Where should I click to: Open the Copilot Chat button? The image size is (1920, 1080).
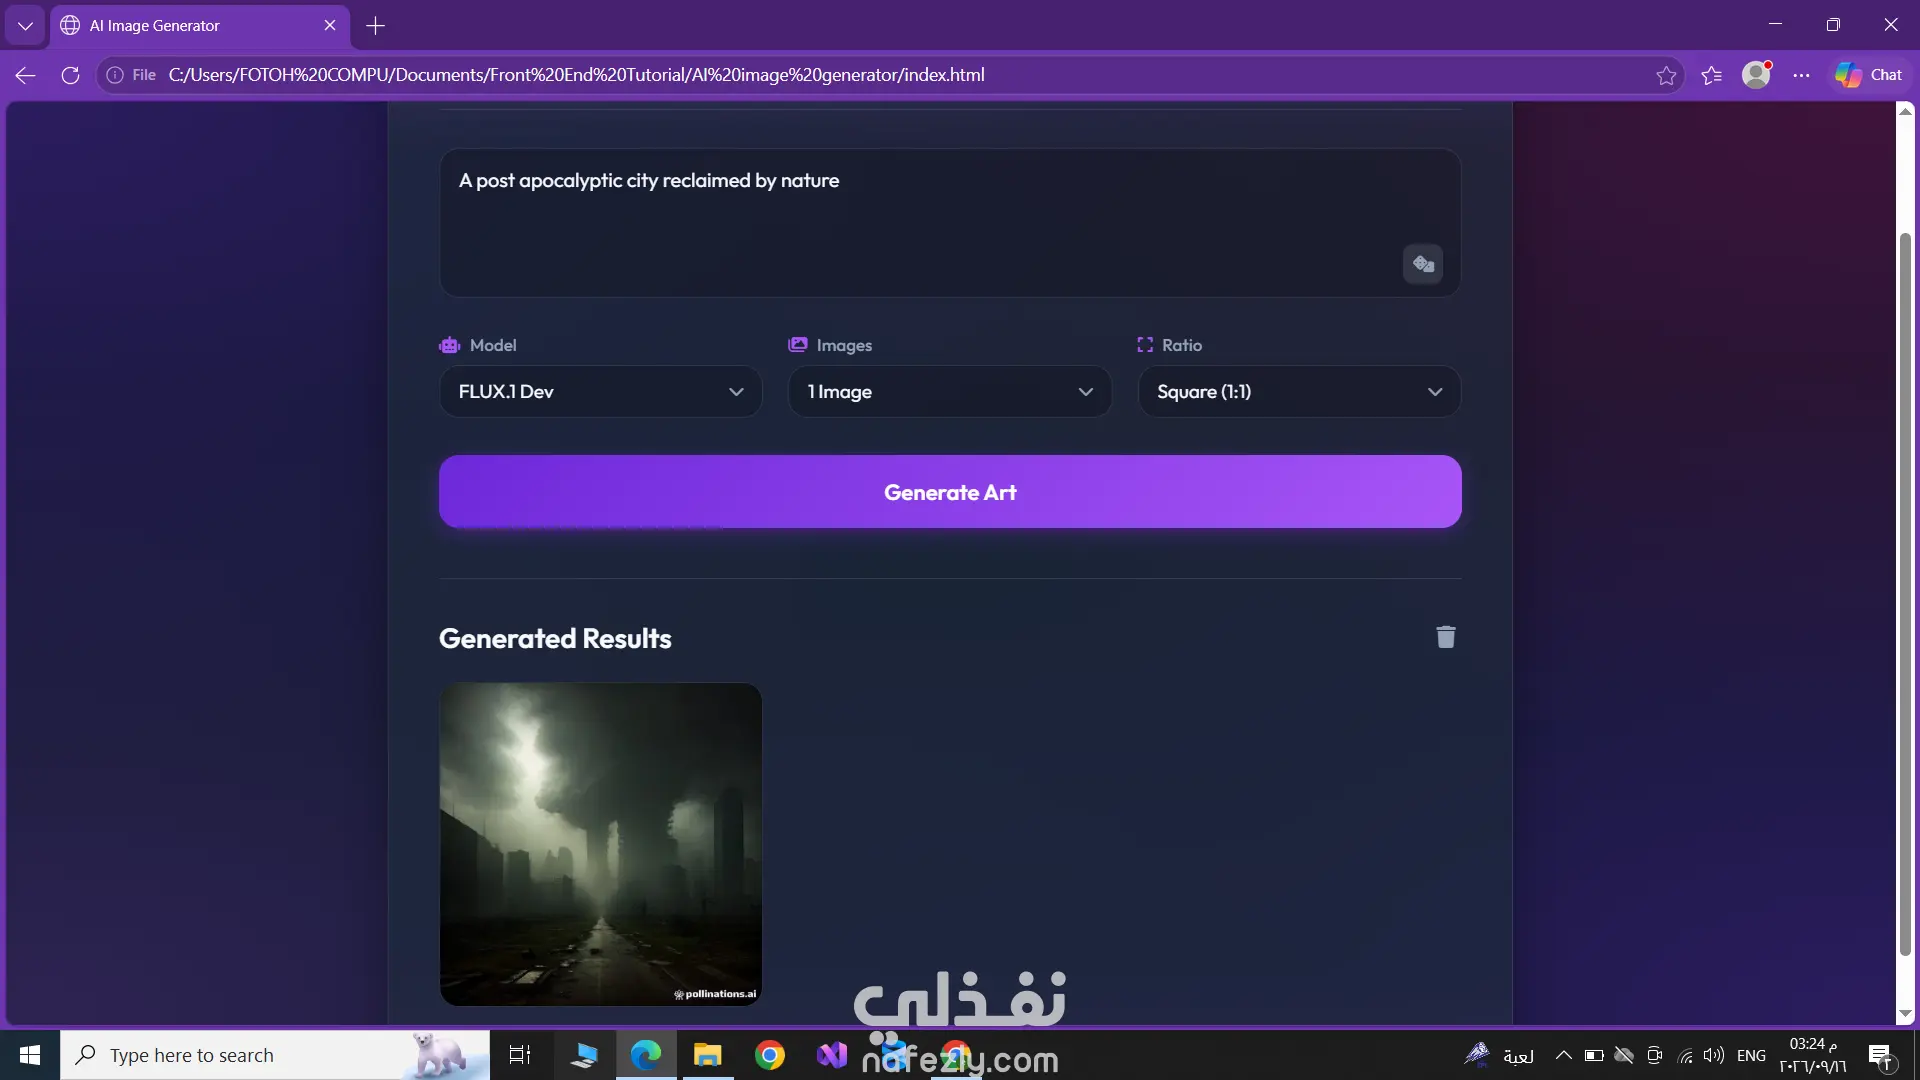click(x=1868, y=75)
